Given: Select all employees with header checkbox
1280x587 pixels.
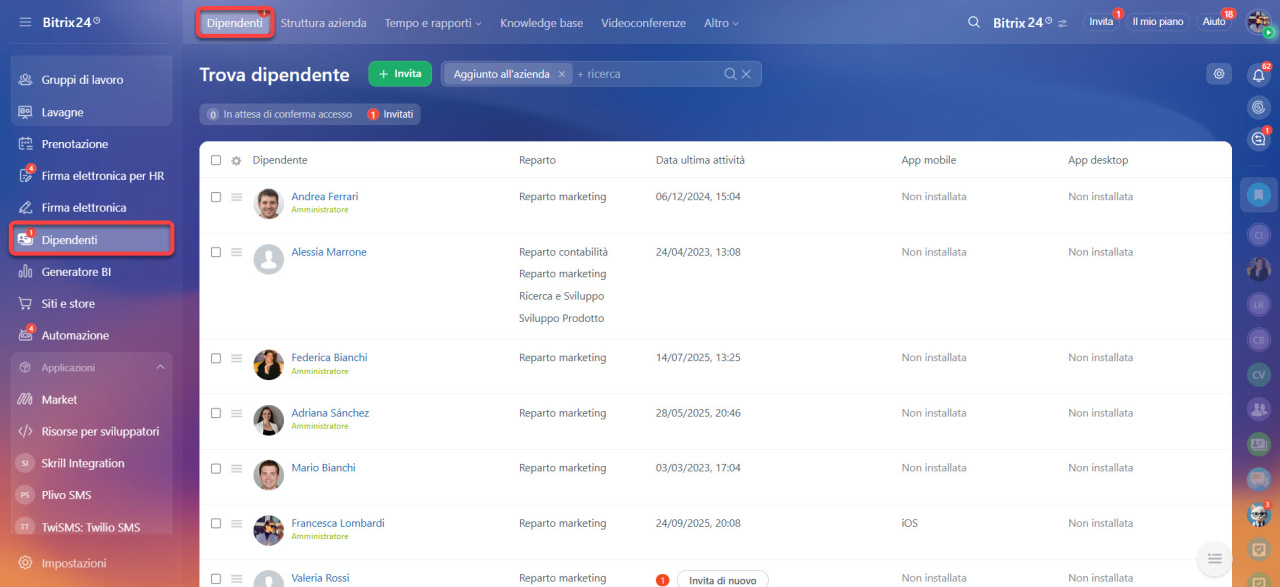Looking at the screenshot, I should (216, 160).
